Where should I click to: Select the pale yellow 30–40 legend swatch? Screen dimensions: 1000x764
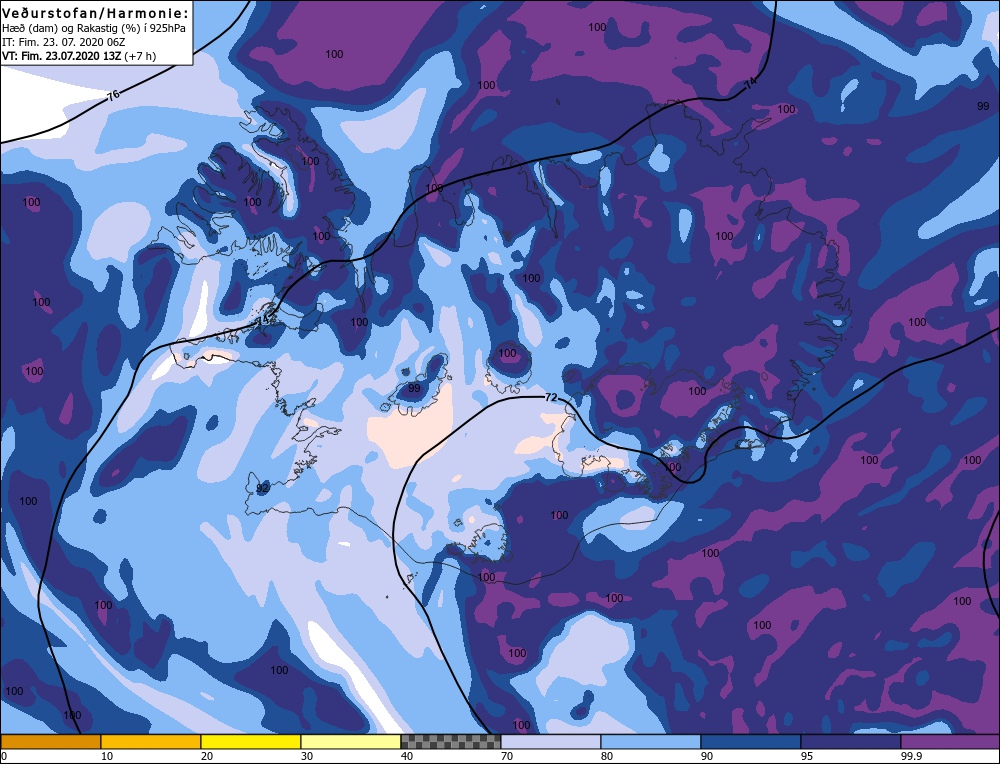tap(351, 741)
